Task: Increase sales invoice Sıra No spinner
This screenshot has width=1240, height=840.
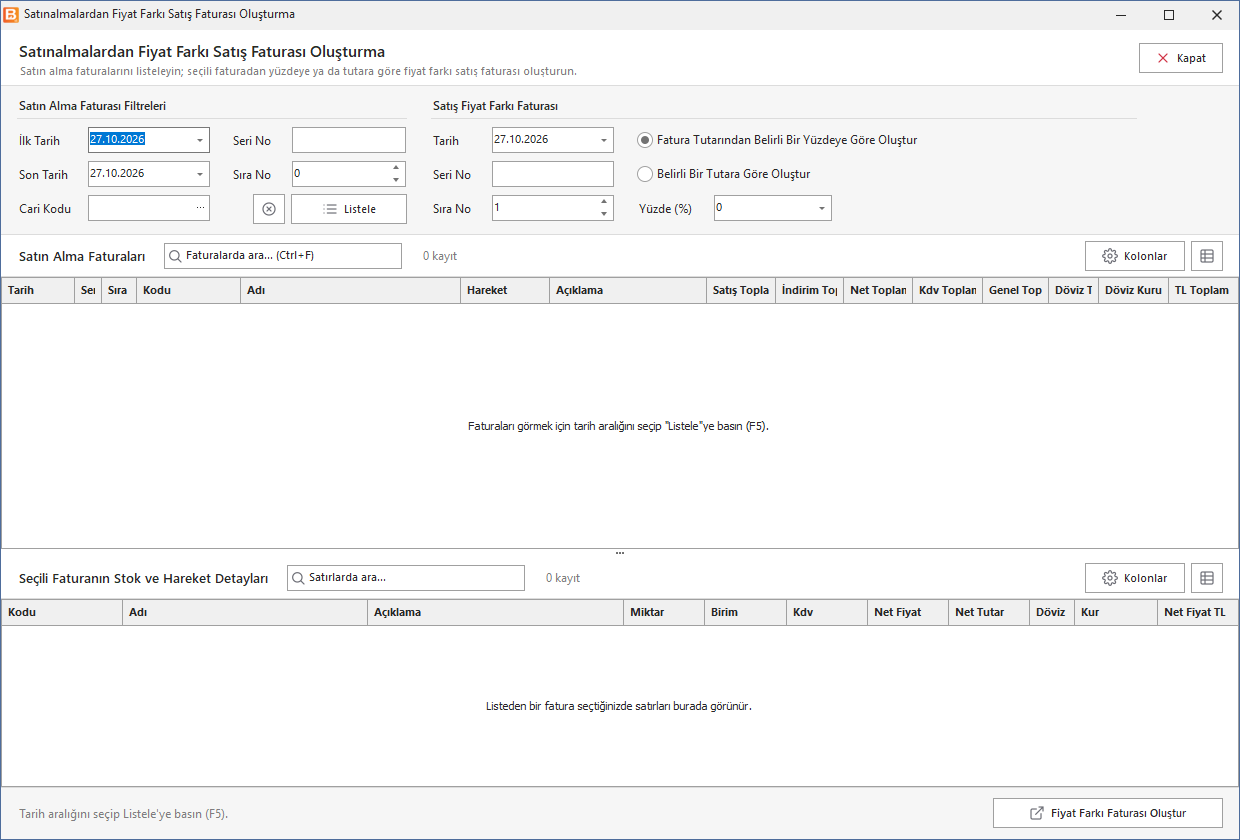Action: click(x=603, y=202)
